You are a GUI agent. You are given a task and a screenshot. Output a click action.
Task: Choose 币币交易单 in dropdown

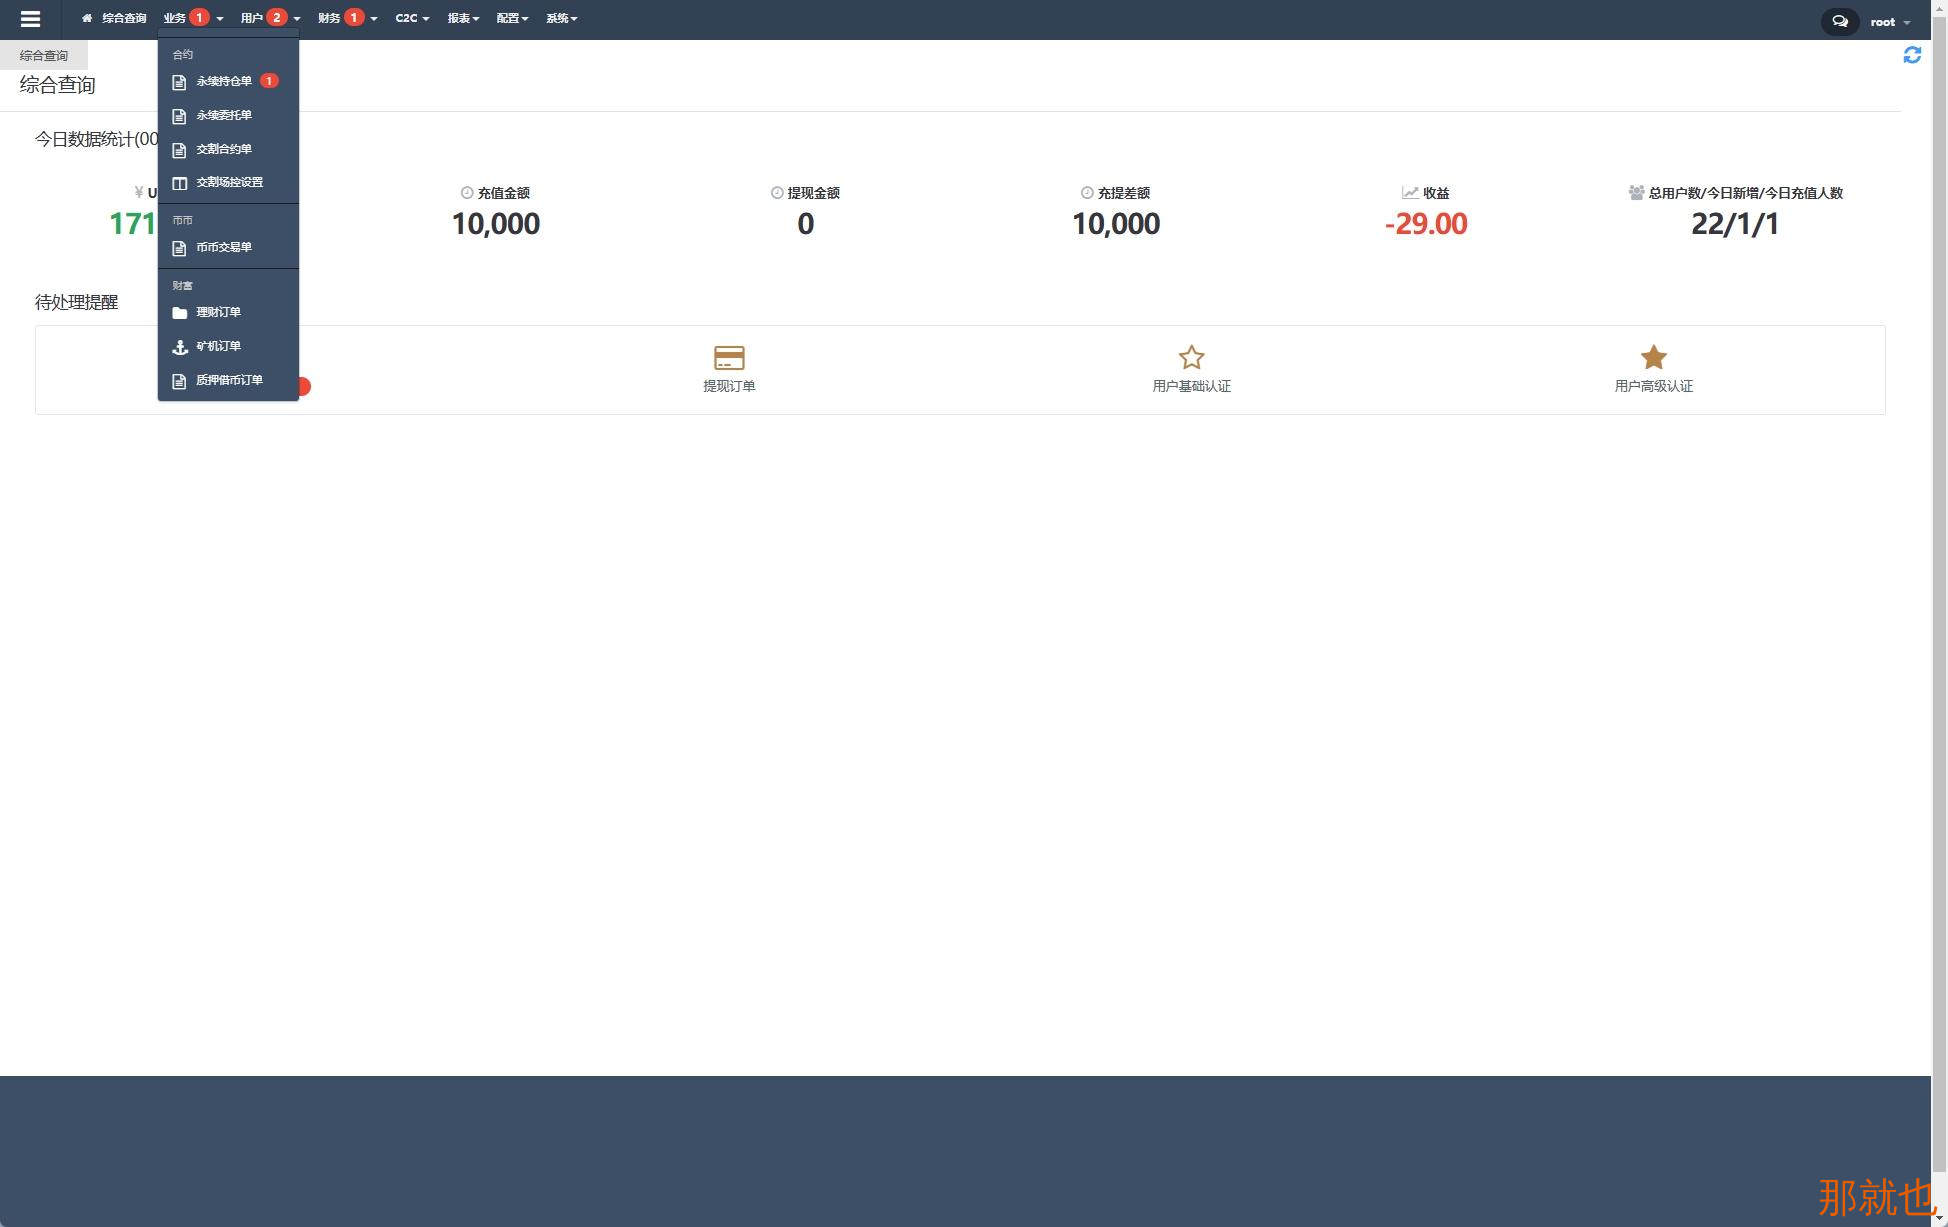223,247
